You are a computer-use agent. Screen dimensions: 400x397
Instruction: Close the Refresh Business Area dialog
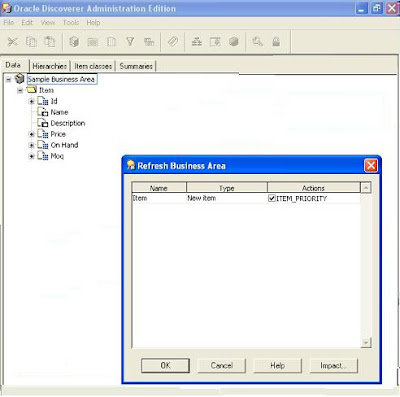click(371, 166)
